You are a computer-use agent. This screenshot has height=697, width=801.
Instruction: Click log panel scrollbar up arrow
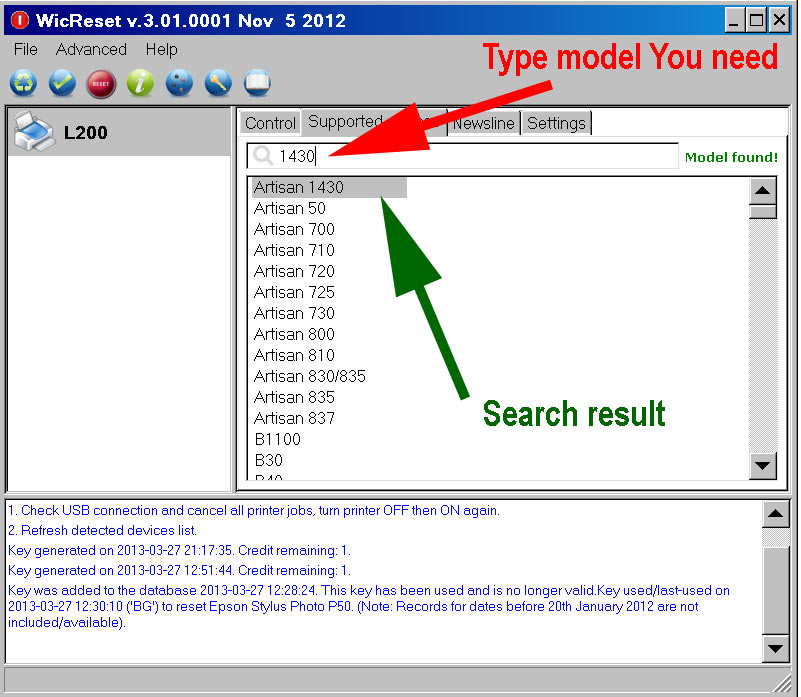point(775,514)
